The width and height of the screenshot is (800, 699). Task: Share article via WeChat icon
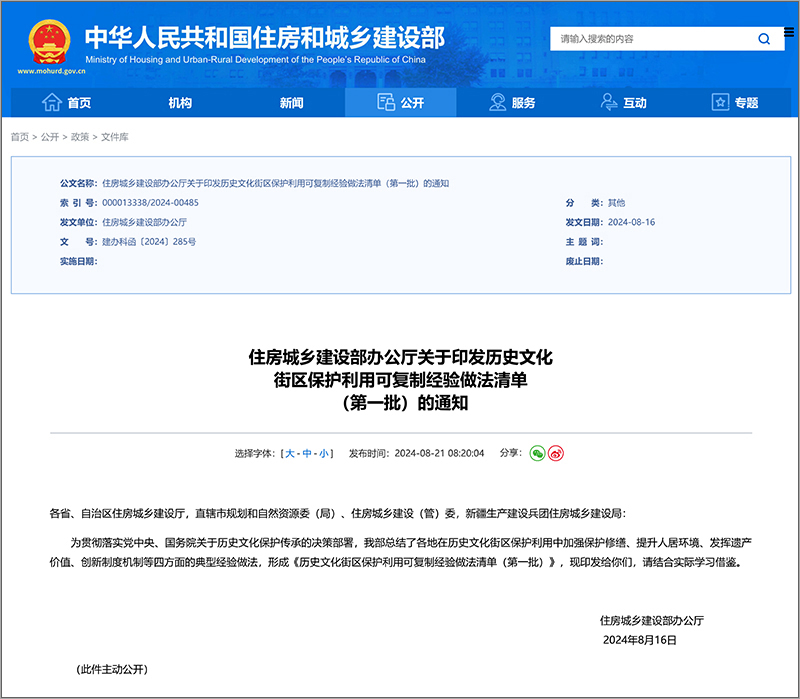pyautogui.click(x=537, y=453)
